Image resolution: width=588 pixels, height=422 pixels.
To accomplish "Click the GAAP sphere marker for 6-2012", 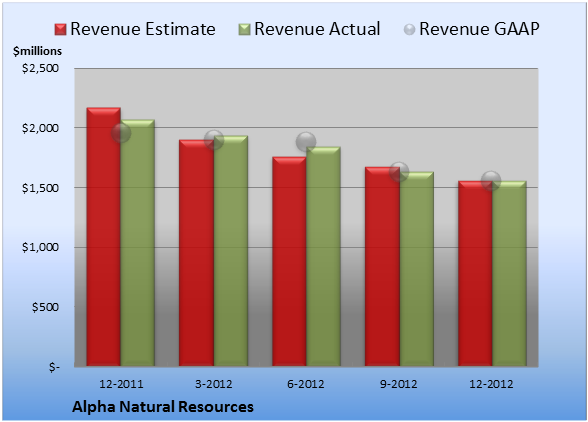I will coord(306,142).
